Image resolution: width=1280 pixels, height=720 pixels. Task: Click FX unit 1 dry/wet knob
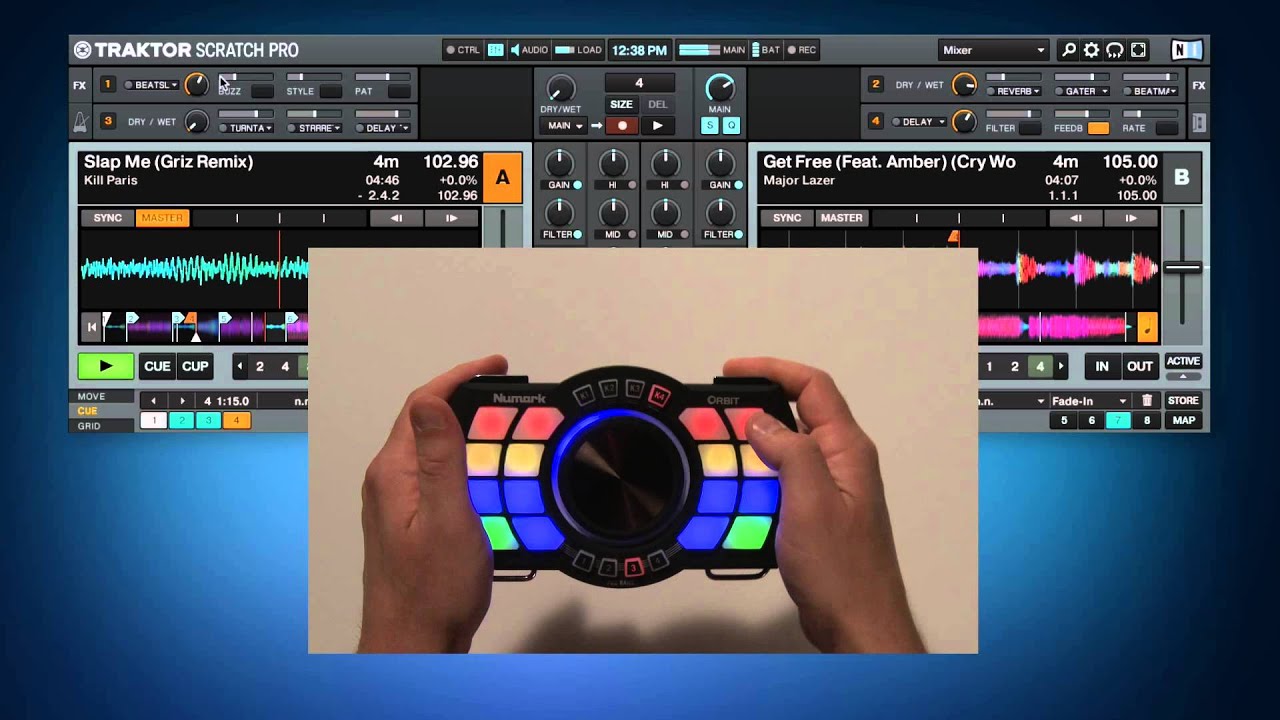tap(197, 85)
